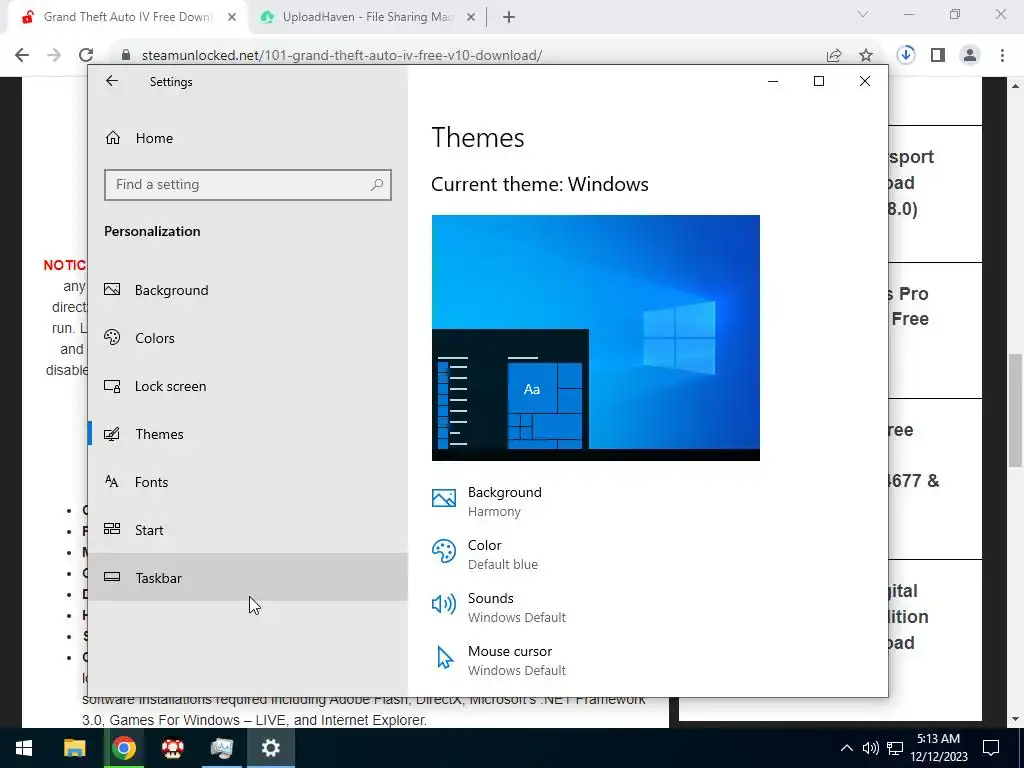Click the Sounds speaker icon in Themes
This screenshot has width=1024, height=768.
coord(444,604)
